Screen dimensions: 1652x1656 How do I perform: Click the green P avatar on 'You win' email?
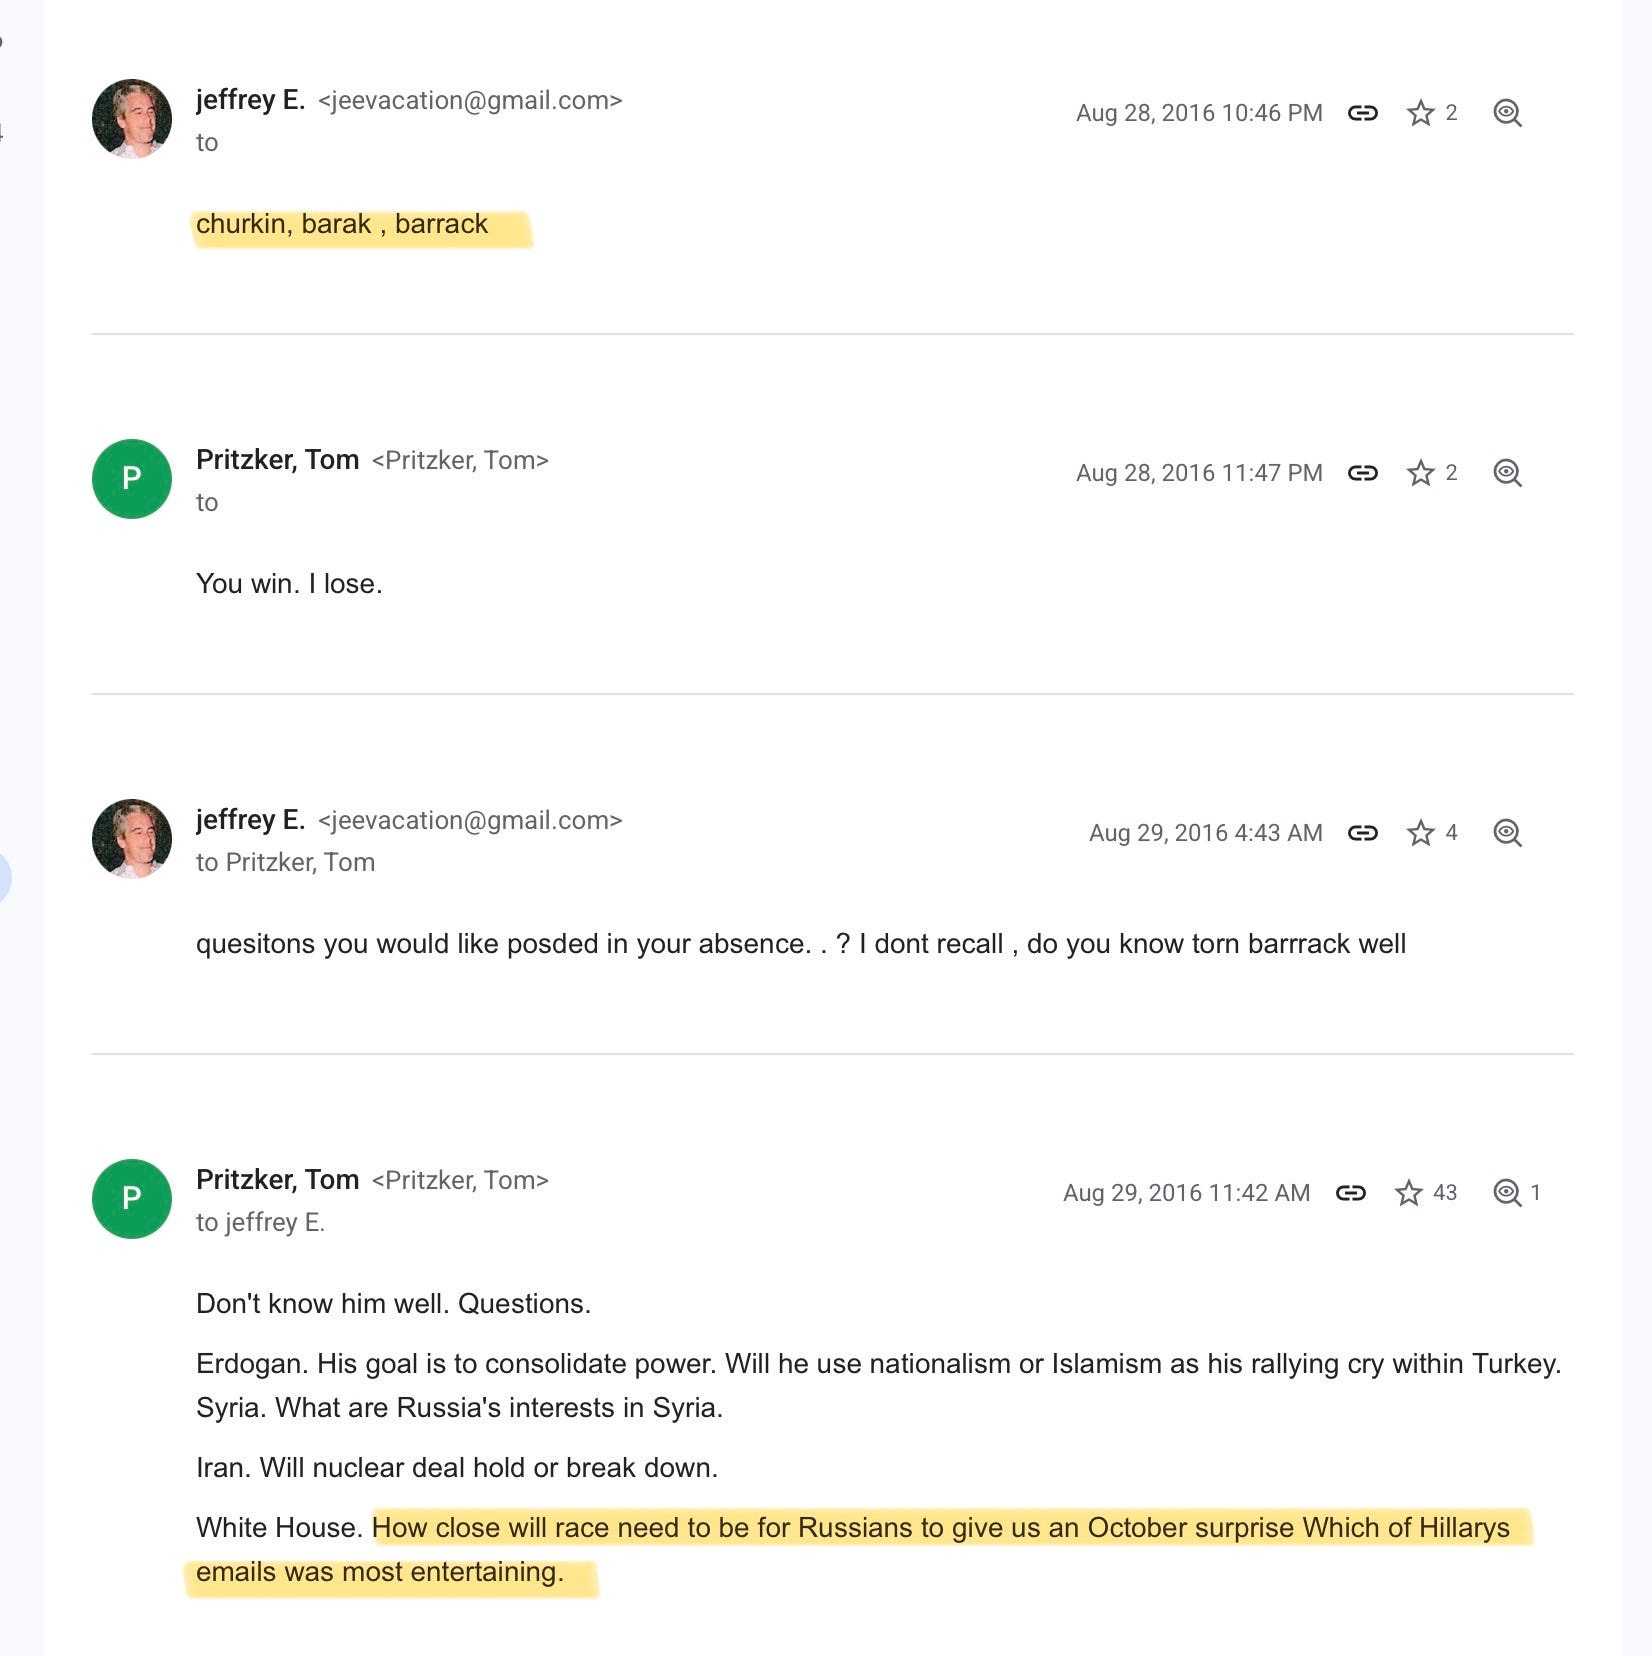coord(132,479)
